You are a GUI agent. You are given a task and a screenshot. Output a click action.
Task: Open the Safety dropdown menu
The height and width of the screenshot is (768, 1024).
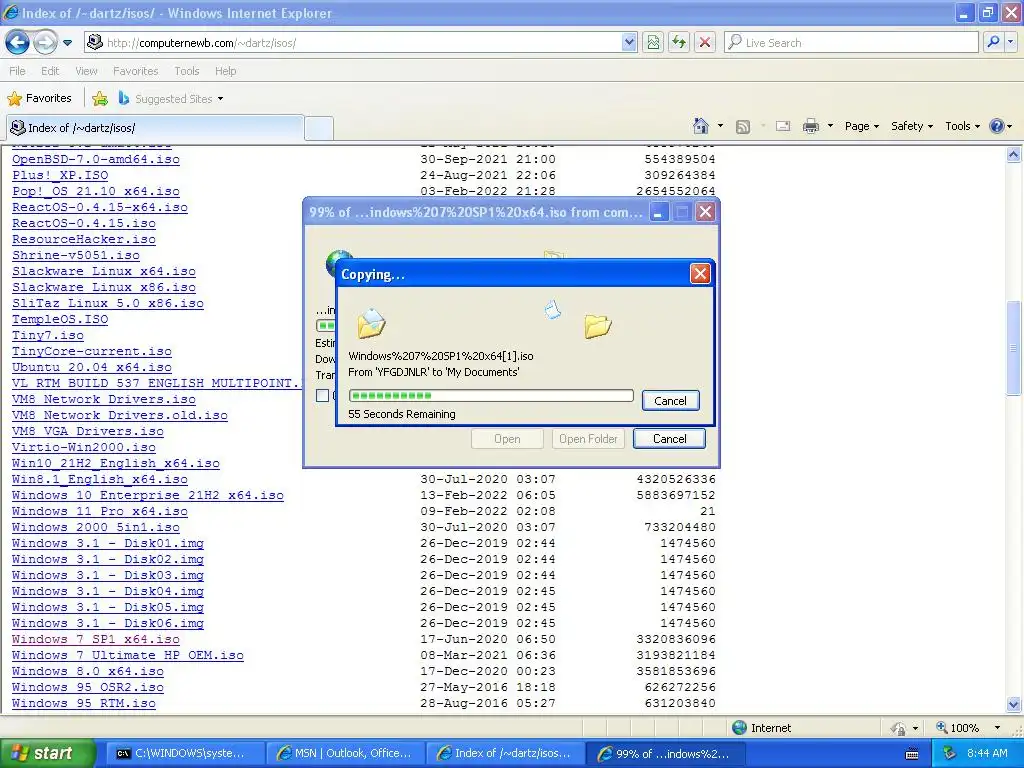pyautogui.click(x=912, y=126)
